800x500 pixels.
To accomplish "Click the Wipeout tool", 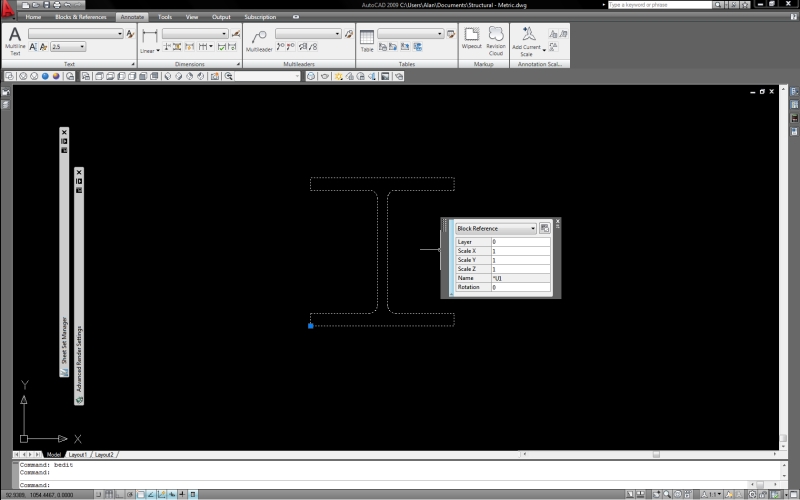I will click(471, 38).
